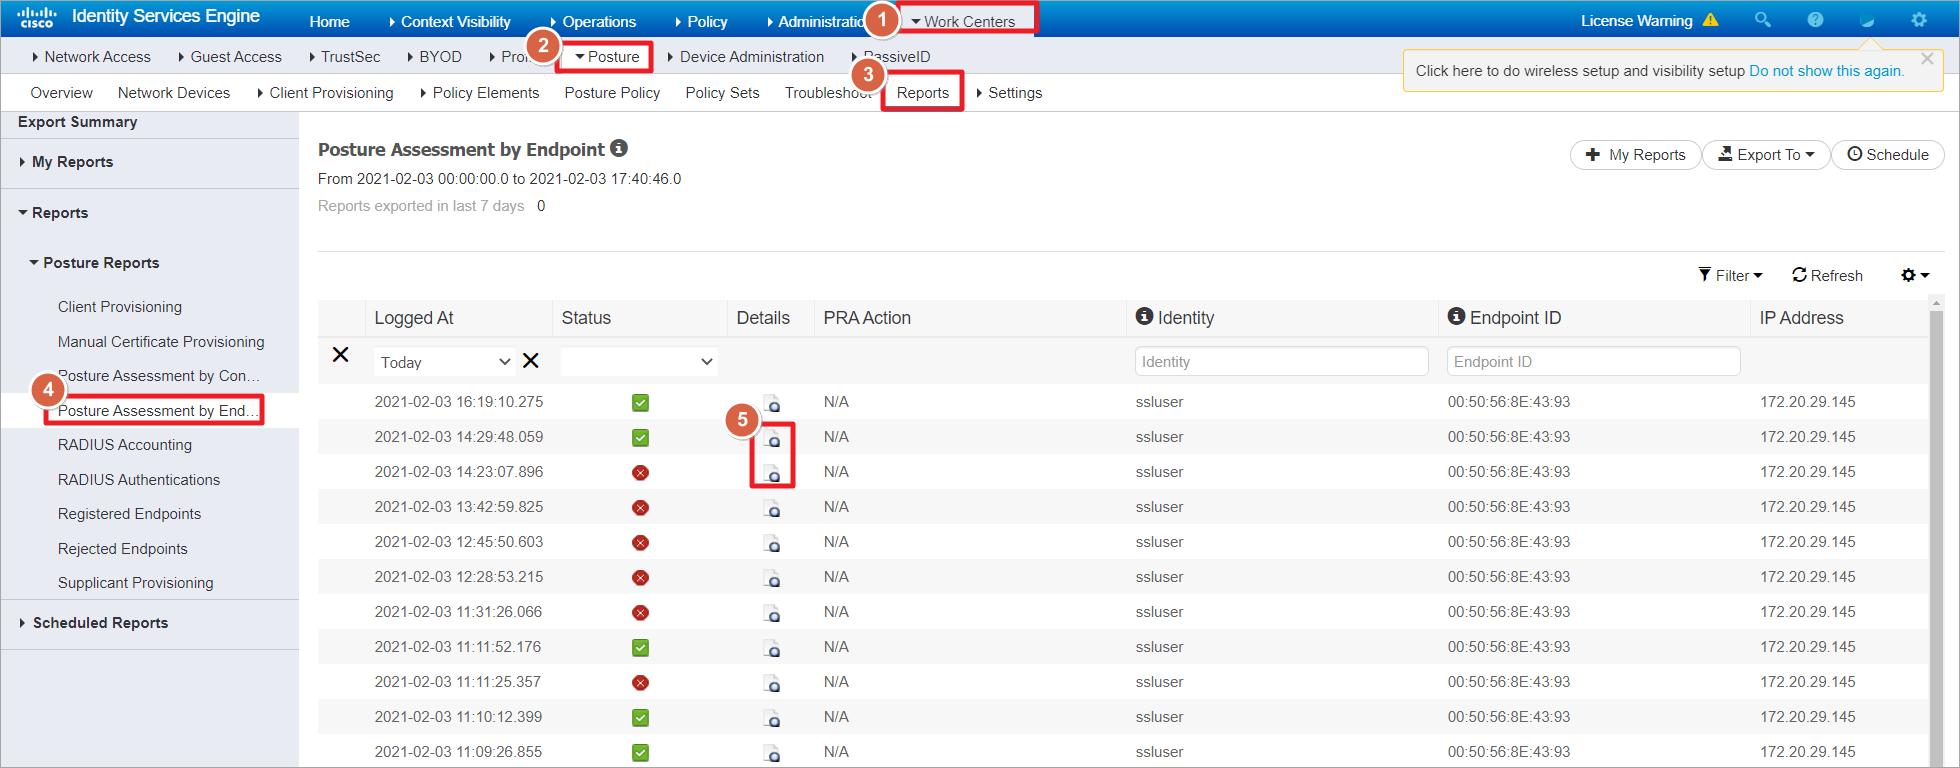Open Export Summary in sidebar
Viewport: 1960px width, 768px height.
pyautogui.click(x=77, y=122)
